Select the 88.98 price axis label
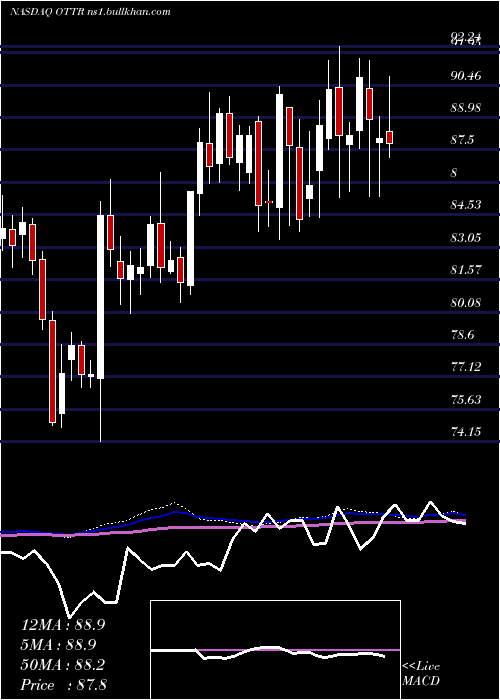The height and width of the screenshot is (700, 500). point(466,108)
